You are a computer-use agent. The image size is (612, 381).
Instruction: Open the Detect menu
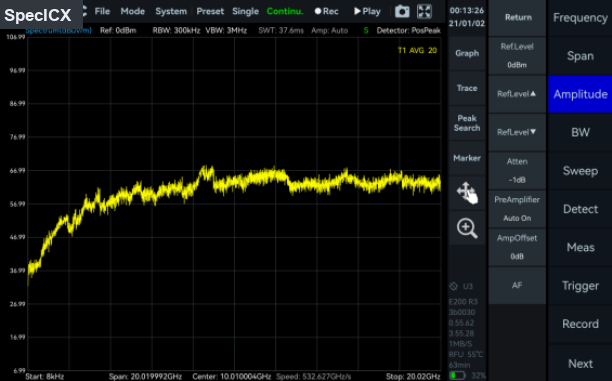[x=580, y=209]
